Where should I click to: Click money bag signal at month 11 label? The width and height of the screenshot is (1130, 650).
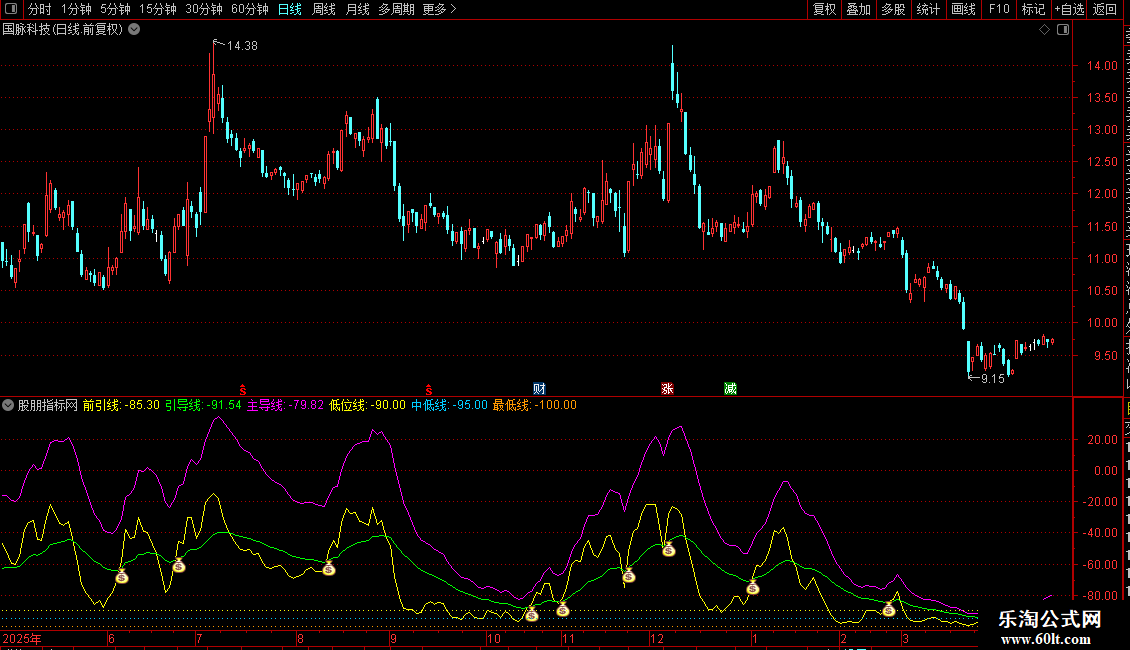tap(563, 610)
